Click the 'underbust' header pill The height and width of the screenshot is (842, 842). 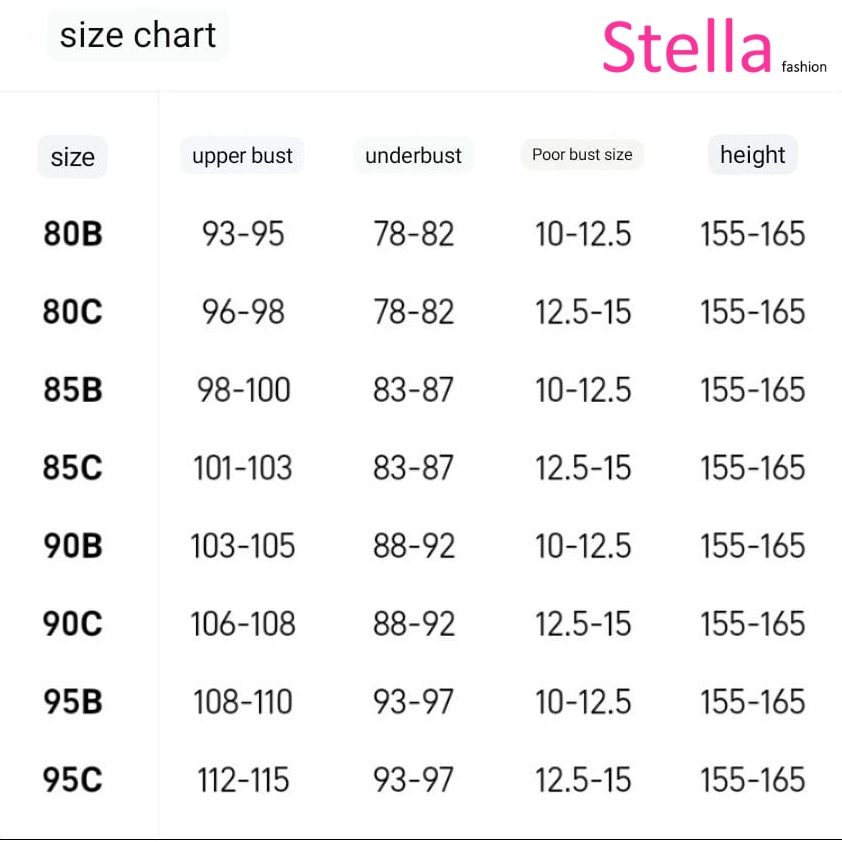click(413, 156)
